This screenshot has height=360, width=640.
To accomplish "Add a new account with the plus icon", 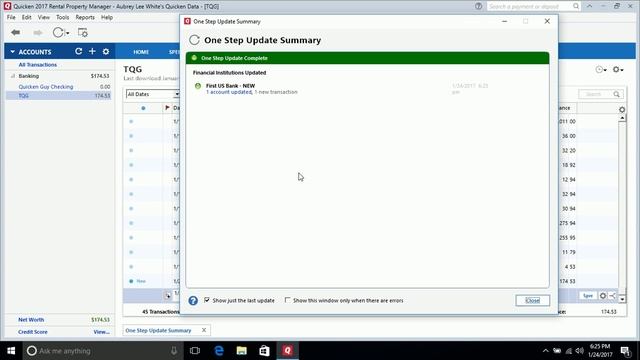I will pyautogui.click(x=92, y=51).
